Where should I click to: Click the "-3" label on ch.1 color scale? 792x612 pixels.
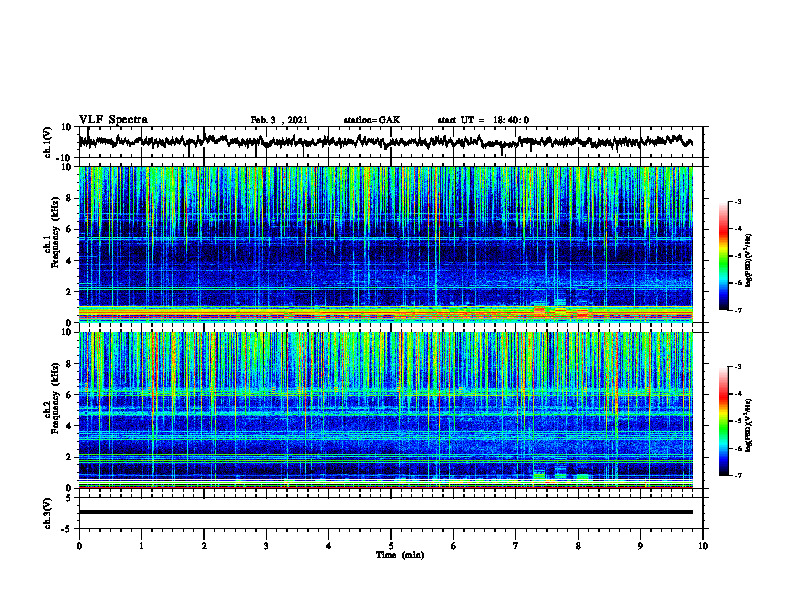coord(737,201)
